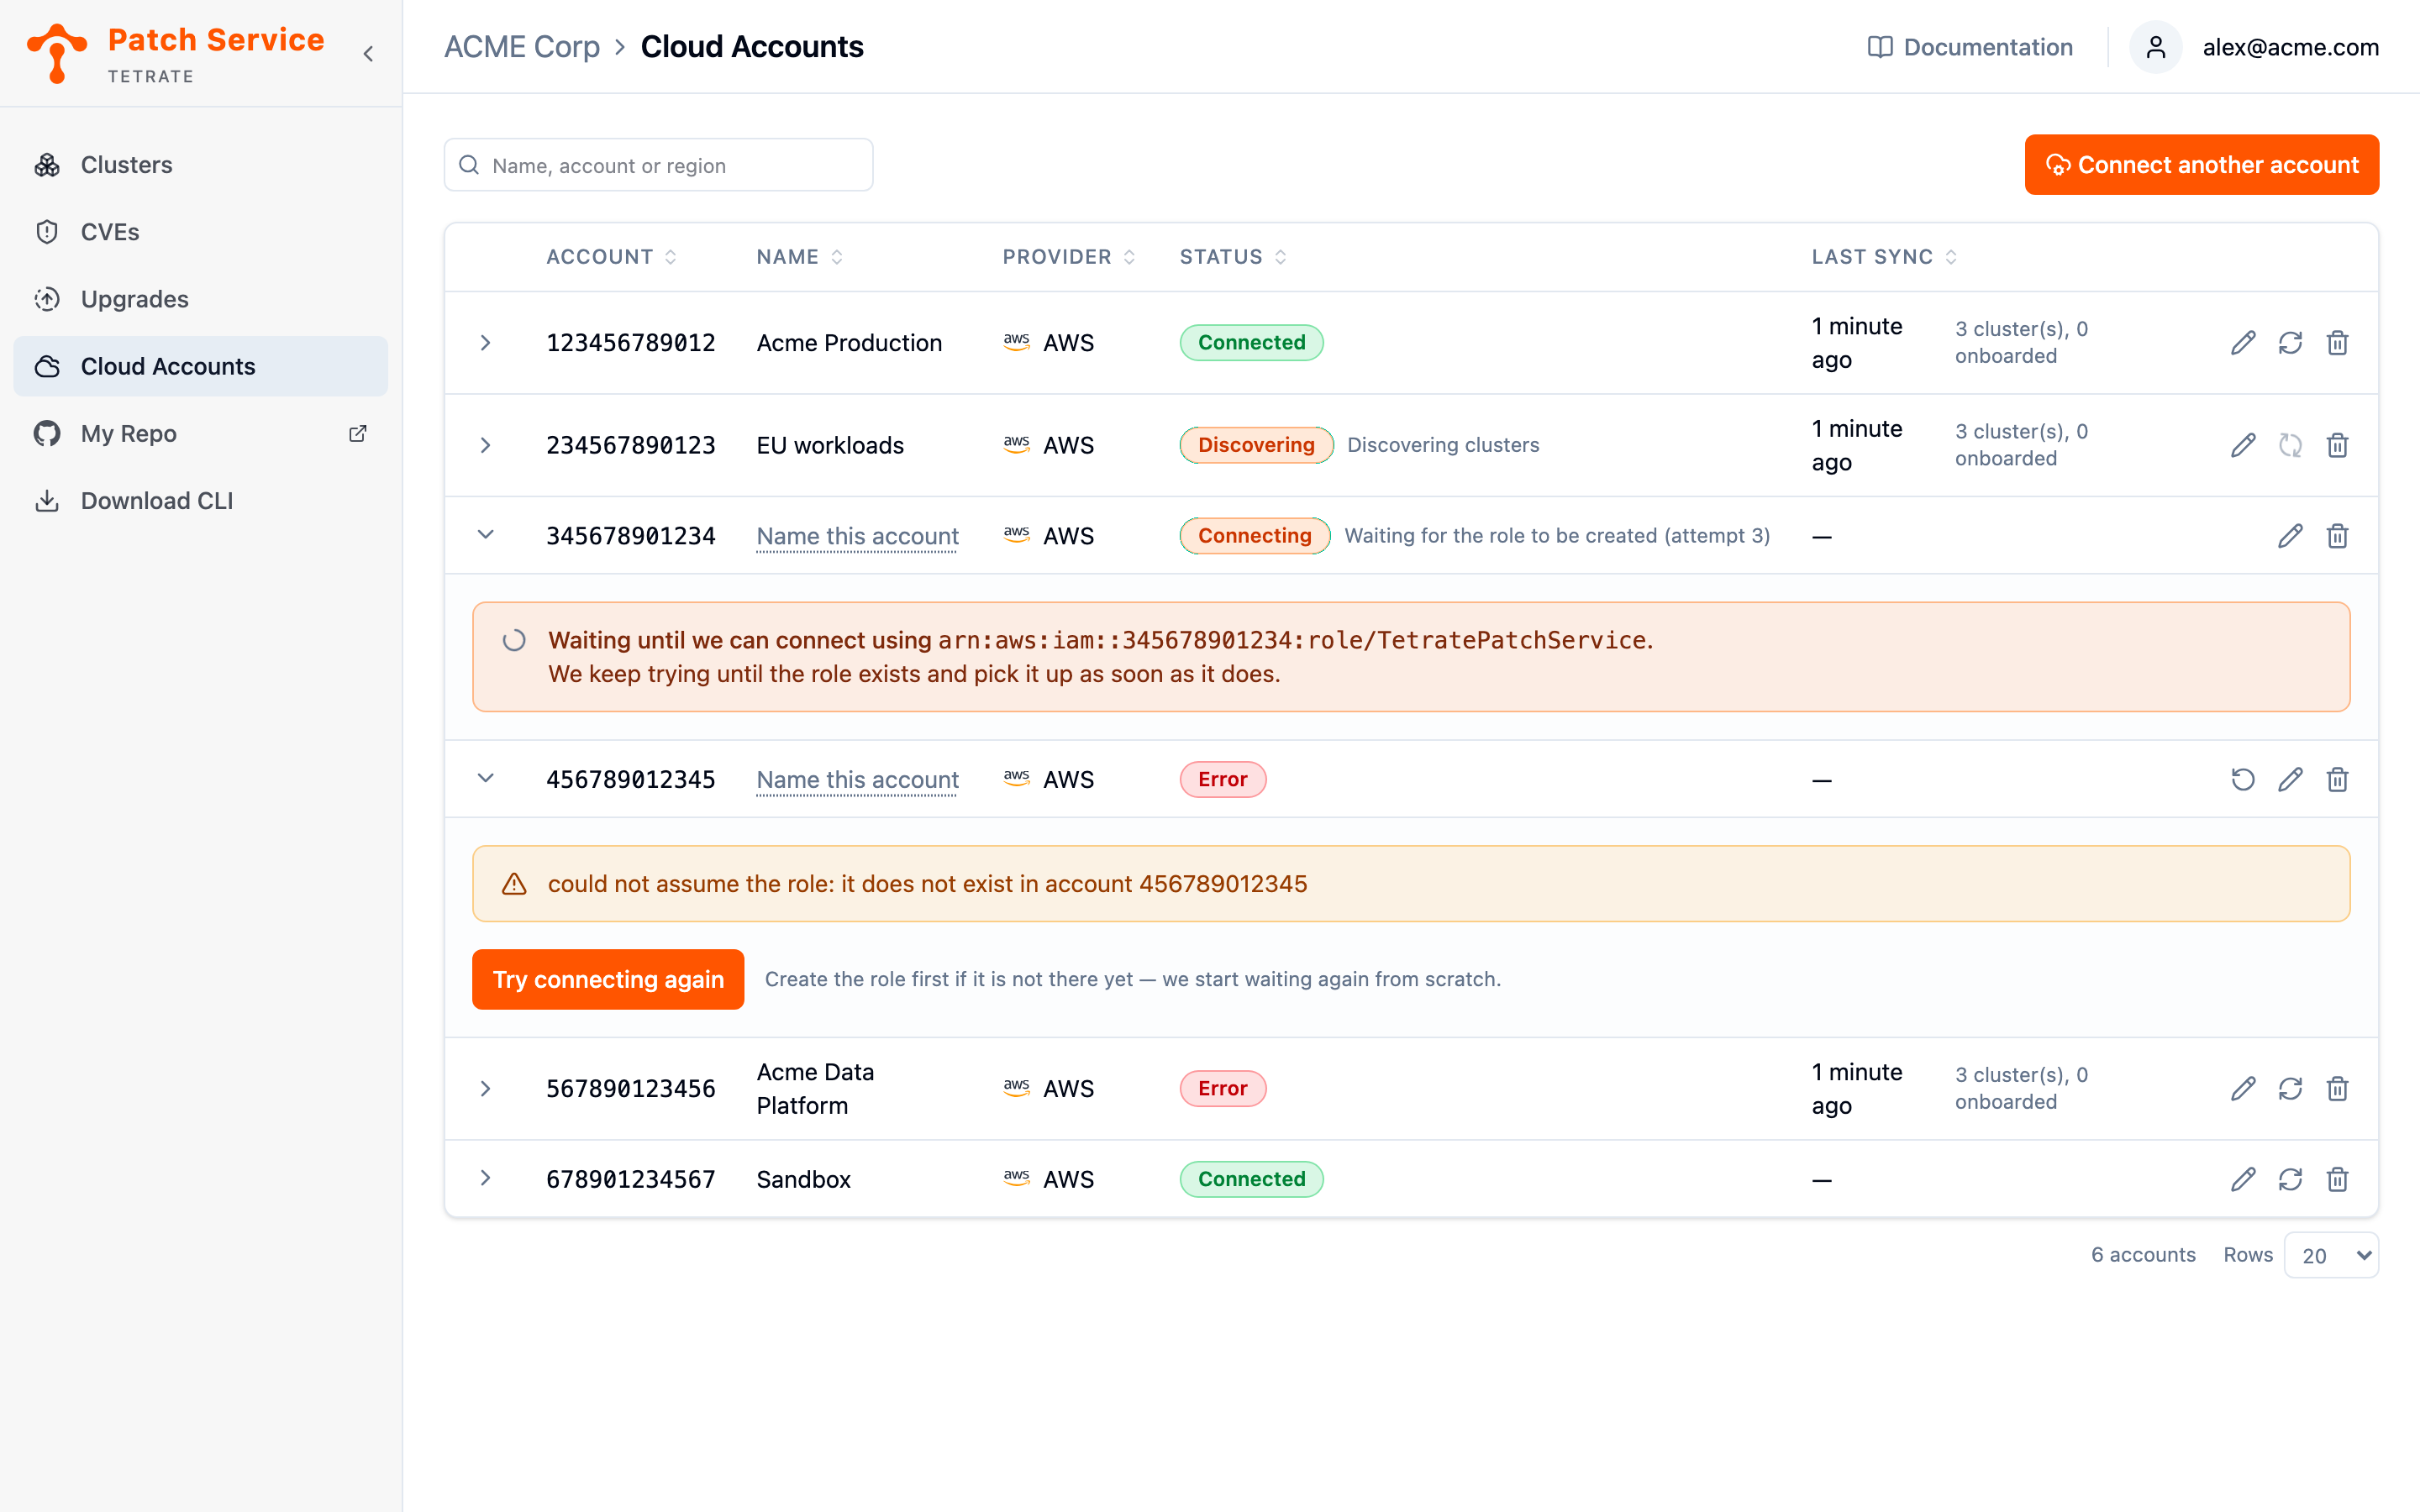Viewport: 2420px width, 1512px height.
Task: Click Name this account for 345678901234
Action: [x=857, y=536]
